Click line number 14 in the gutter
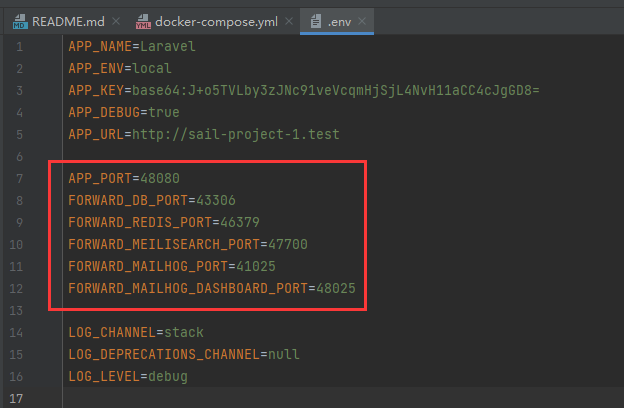Image resolution: width=624 pixels, height=408 pixels. coord(16,332)
